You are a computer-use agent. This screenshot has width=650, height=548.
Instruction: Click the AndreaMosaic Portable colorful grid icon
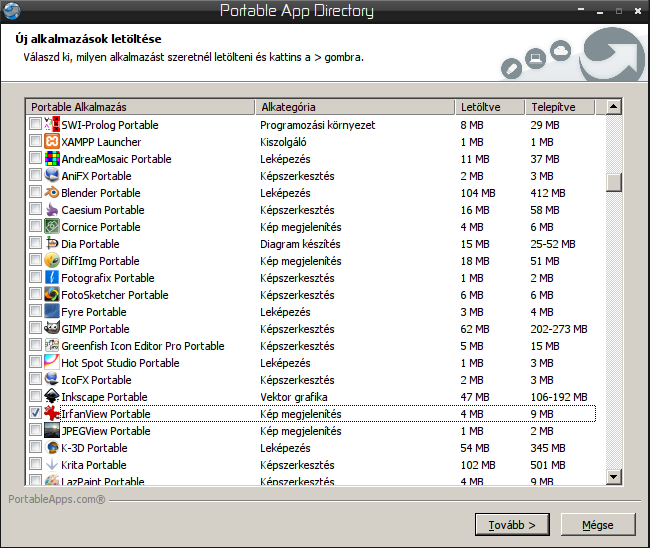pos(52,159)
